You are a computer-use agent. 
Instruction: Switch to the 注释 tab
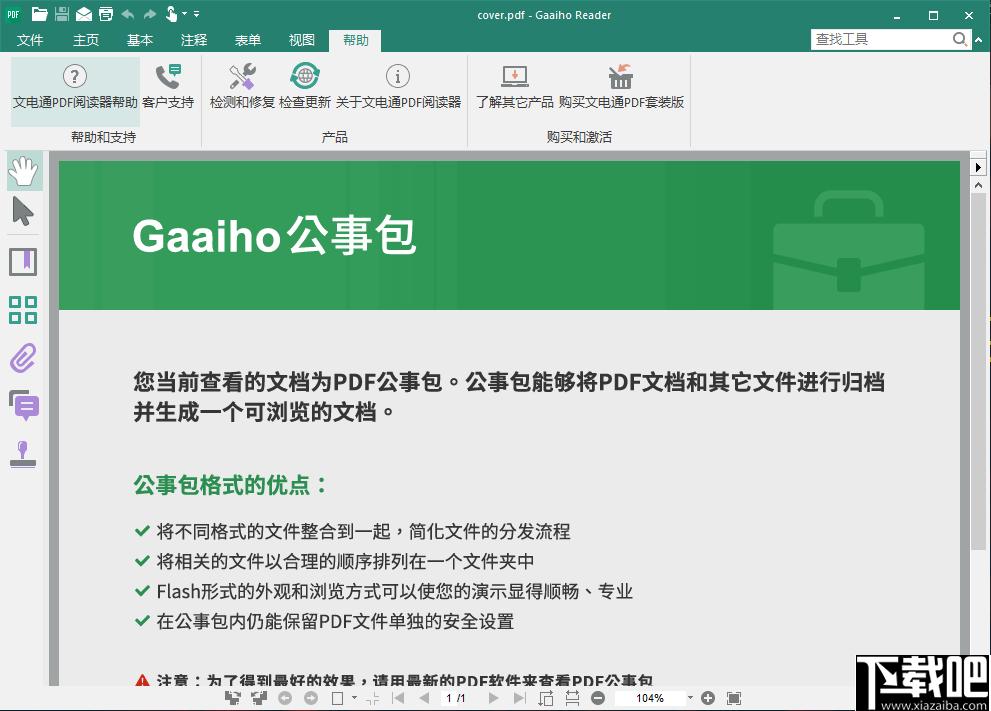194,40
